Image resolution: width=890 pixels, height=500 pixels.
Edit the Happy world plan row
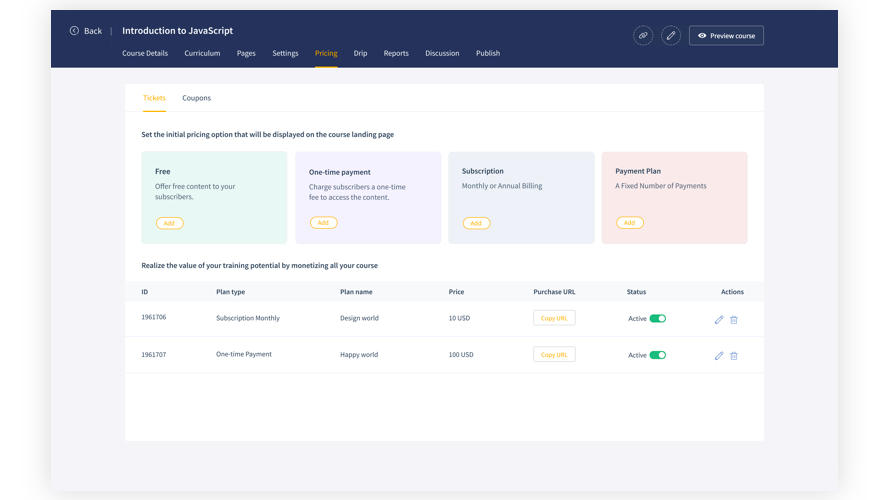click(719, 356)
